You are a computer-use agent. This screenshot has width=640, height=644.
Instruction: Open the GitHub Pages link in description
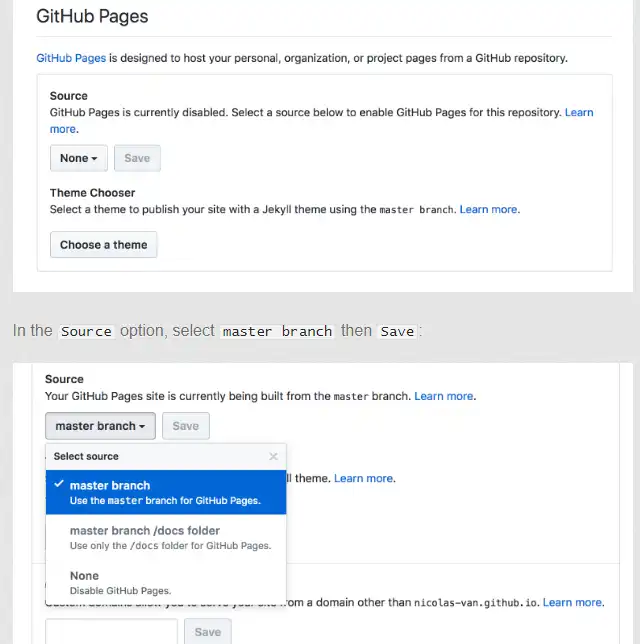tap(71, 58)
